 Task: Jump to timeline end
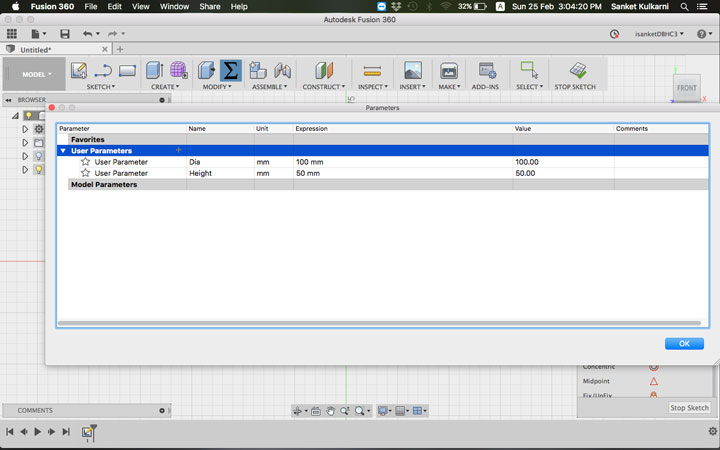point(66,432)
